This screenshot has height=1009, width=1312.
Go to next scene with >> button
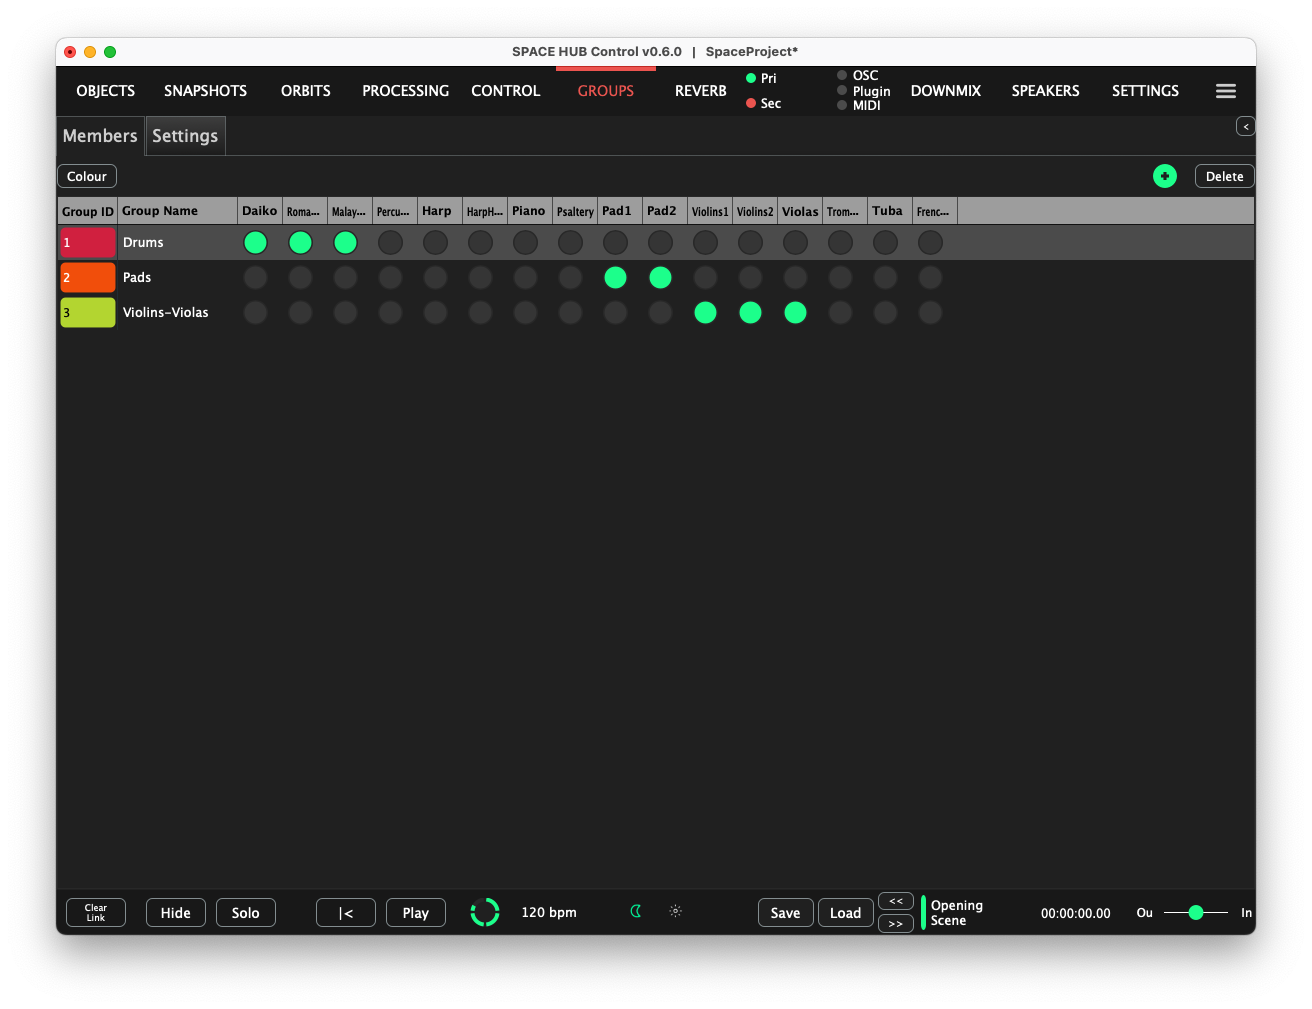896,924
